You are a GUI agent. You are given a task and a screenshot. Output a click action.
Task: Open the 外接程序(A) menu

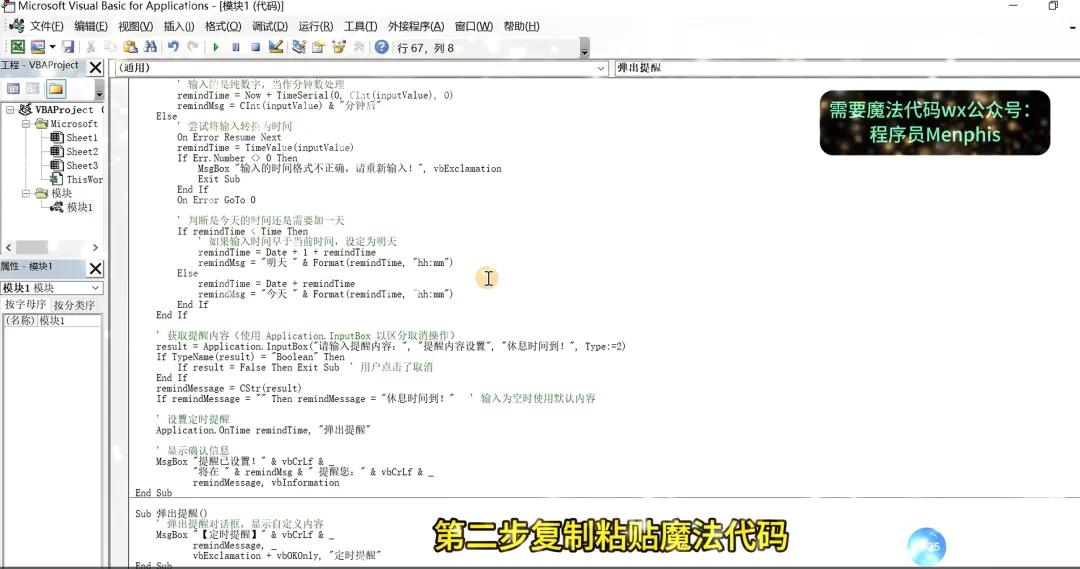(x=416, y=26)
